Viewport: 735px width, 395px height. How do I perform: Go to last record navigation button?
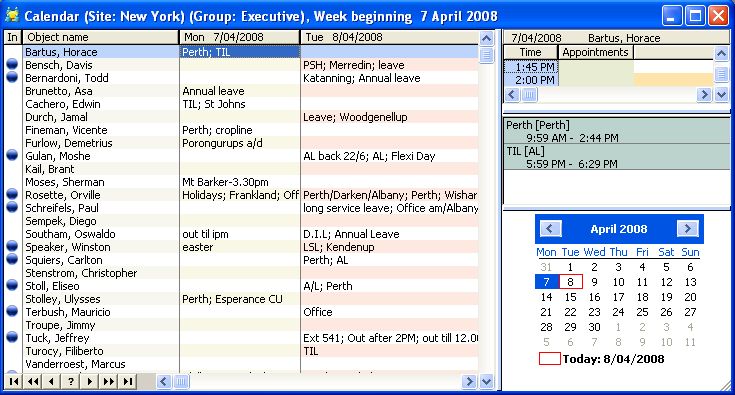(x=128, y=381)
